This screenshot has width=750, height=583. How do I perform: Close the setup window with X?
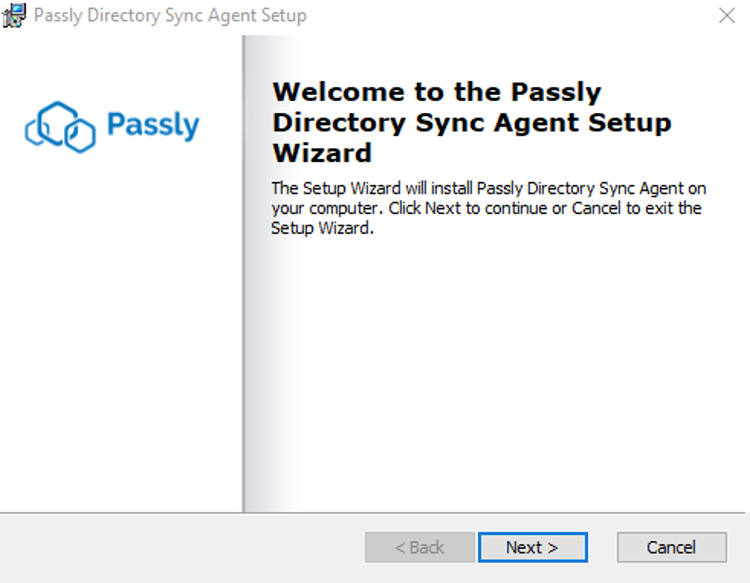[727, 16]
